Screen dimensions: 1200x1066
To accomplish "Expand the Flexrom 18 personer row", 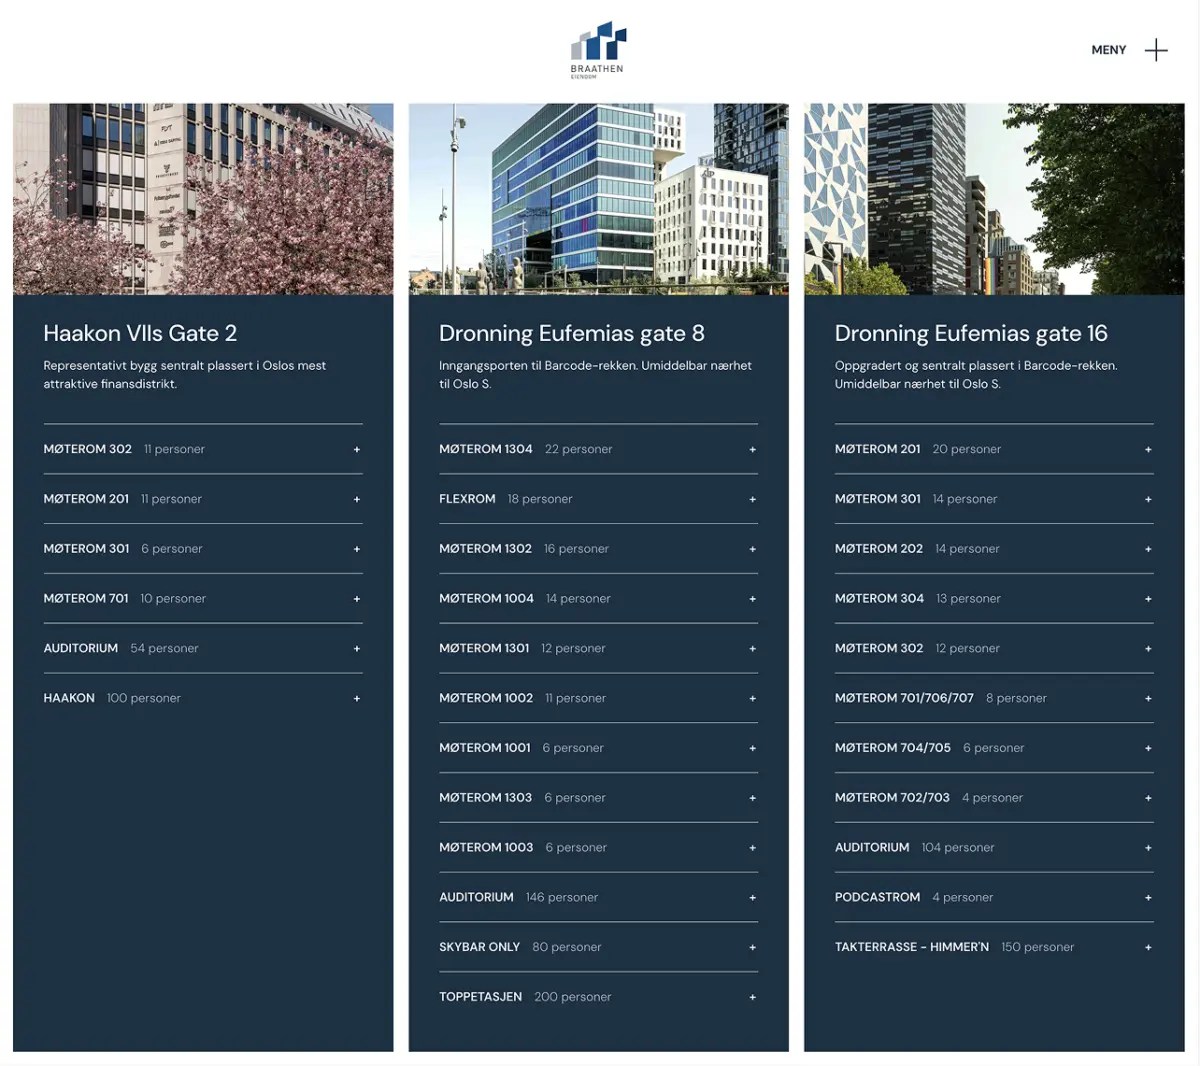I will pos(598,499).
